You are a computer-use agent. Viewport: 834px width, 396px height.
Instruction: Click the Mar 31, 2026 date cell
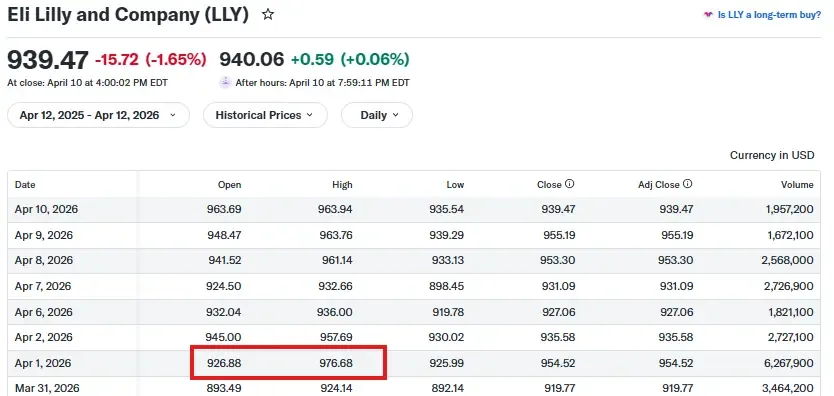[x=46, y=389]
